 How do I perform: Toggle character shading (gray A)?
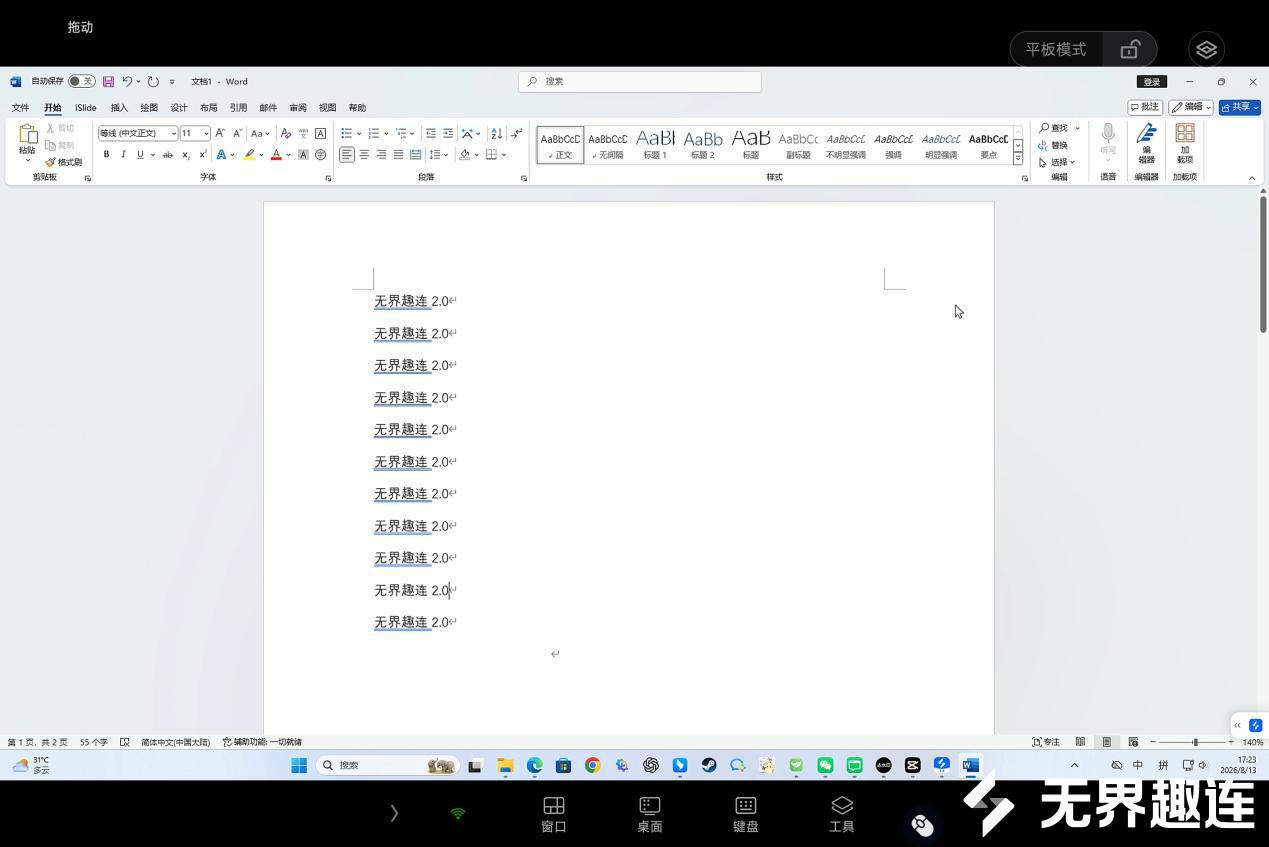303,155
